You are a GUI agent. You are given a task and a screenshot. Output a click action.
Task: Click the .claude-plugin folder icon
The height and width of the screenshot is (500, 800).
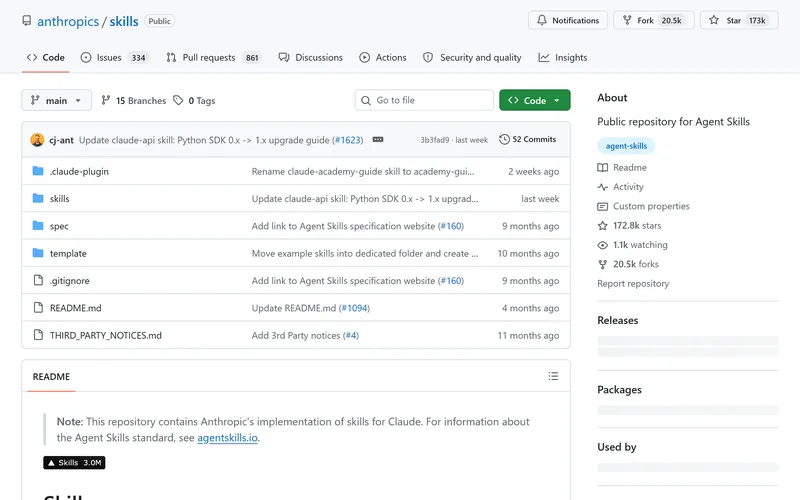[38, 171]
